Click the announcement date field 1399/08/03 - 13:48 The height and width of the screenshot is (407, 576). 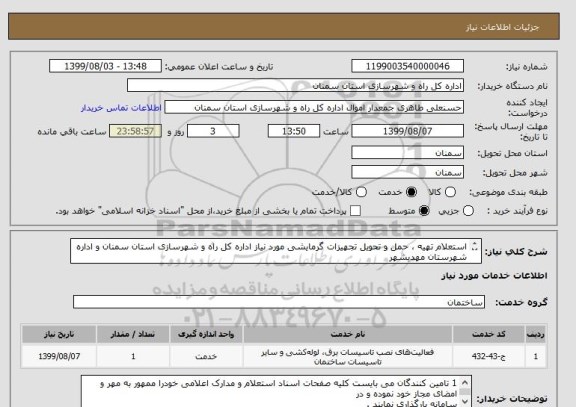click(x=105, y=66)
